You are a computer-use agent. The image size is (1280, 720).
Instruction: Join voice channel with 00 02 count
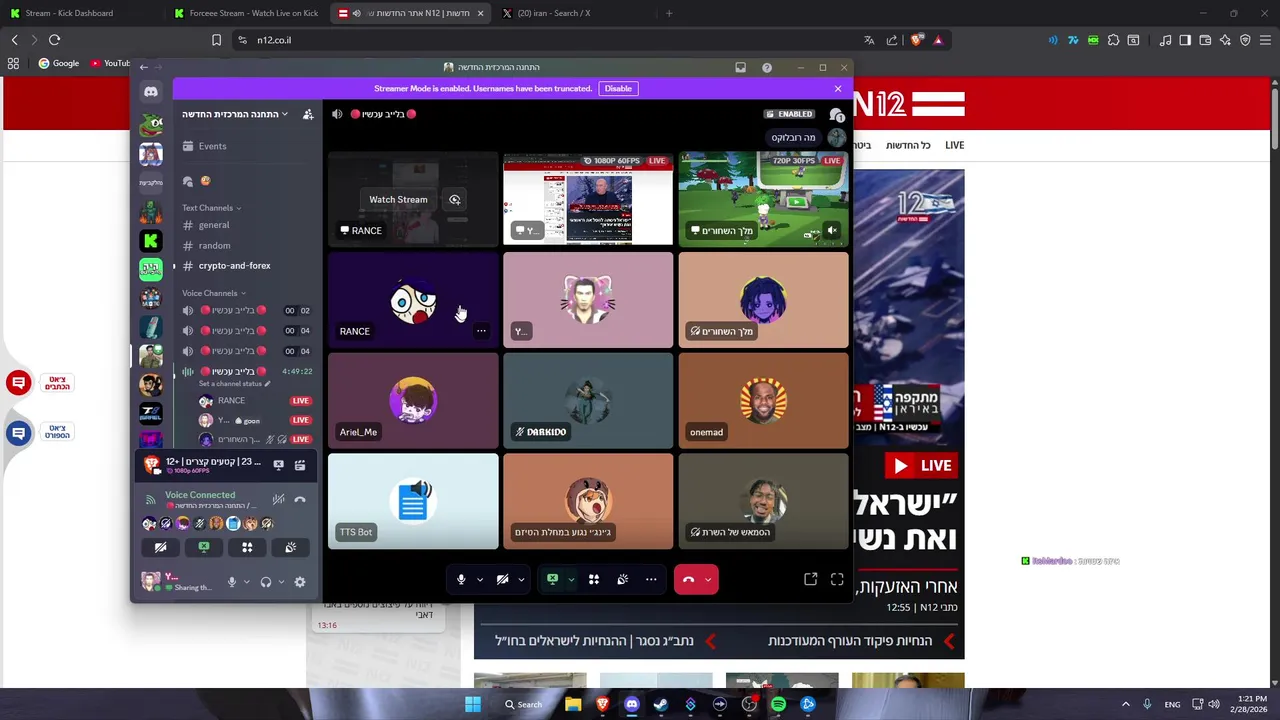pos(247,310)
